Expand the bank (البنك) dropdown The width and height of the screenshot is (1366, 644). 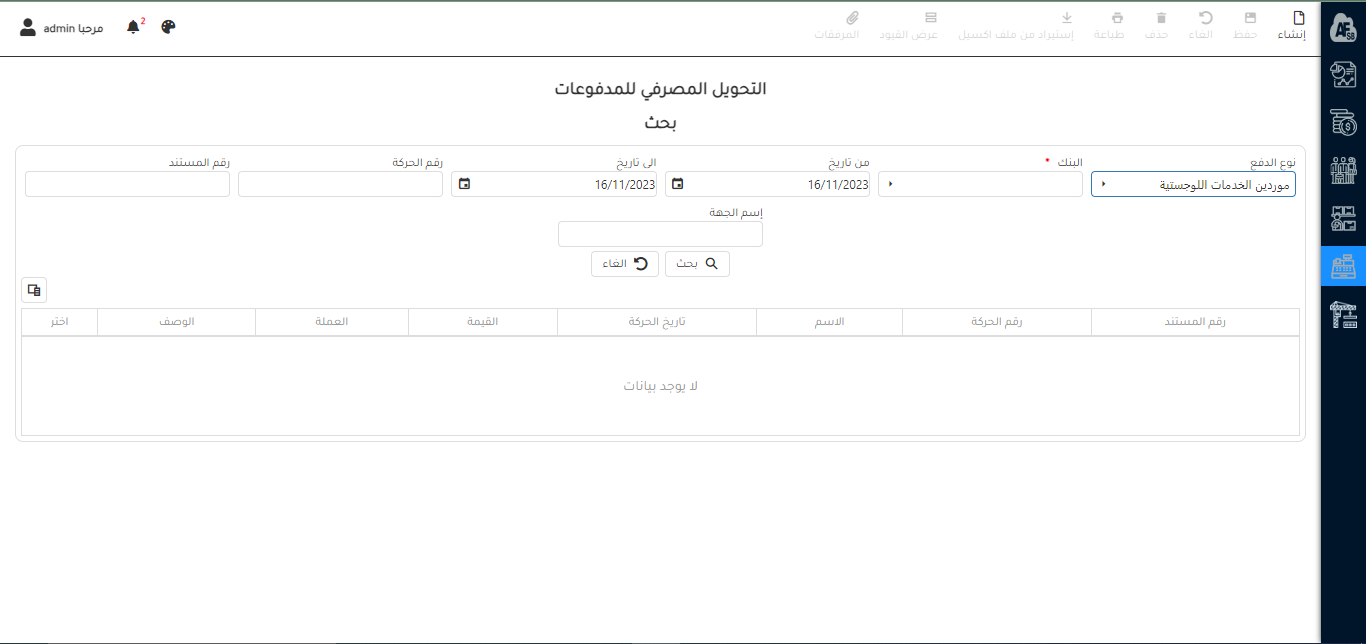891,185
